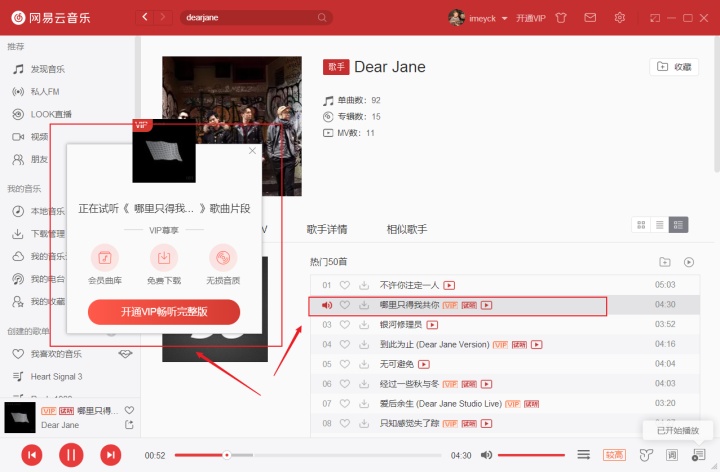Play all of 热门50首

point(689,262)
